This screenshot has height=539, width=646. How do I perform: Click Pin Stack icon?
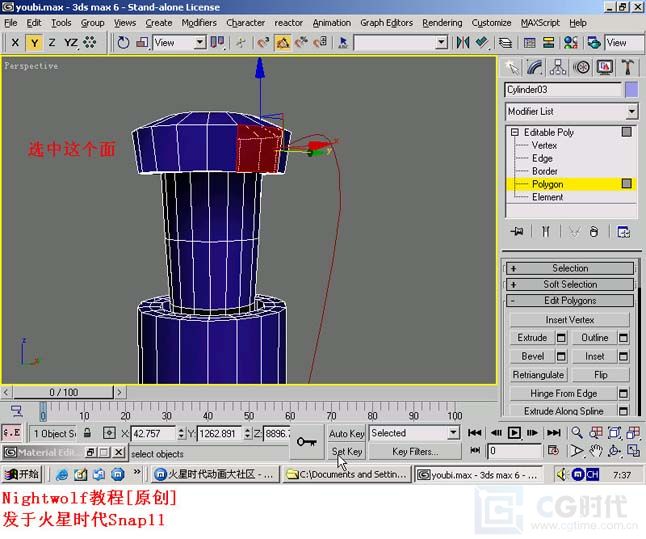[517, 232]
